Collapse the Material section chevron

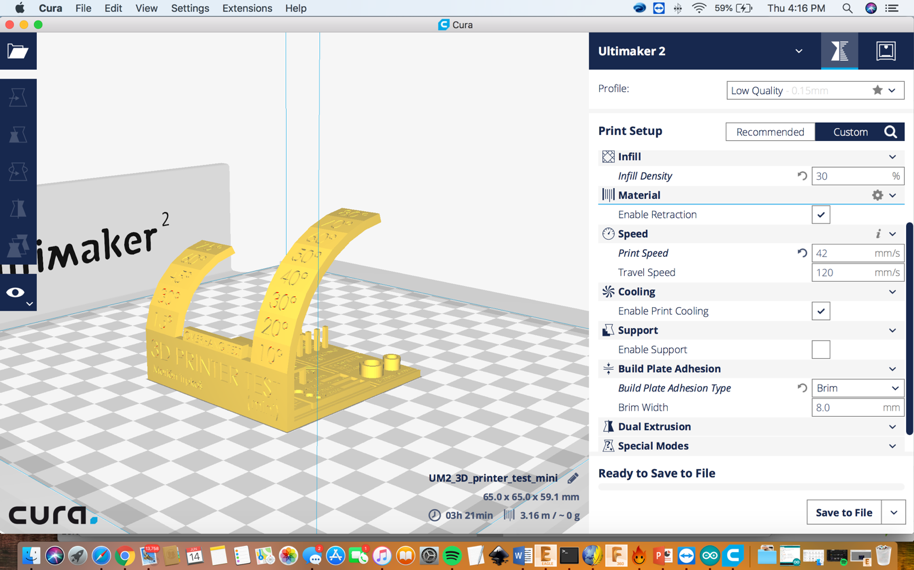pos(892,195)
